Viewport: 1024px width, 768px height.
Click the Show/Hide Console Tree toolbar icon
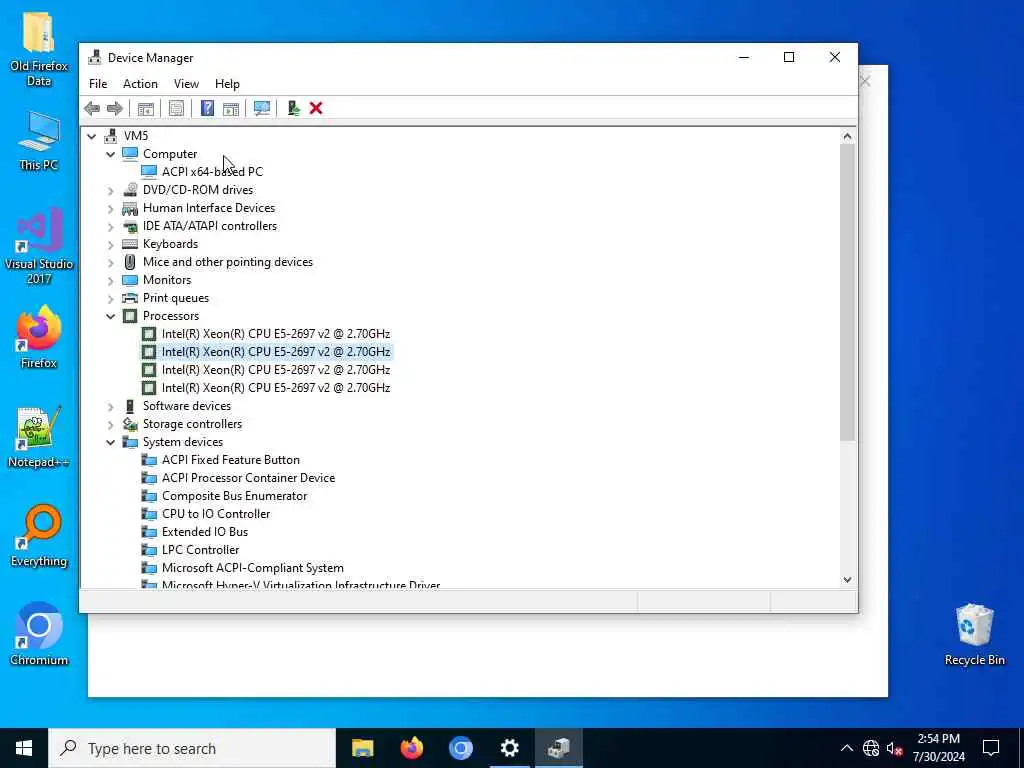point(146,108)
